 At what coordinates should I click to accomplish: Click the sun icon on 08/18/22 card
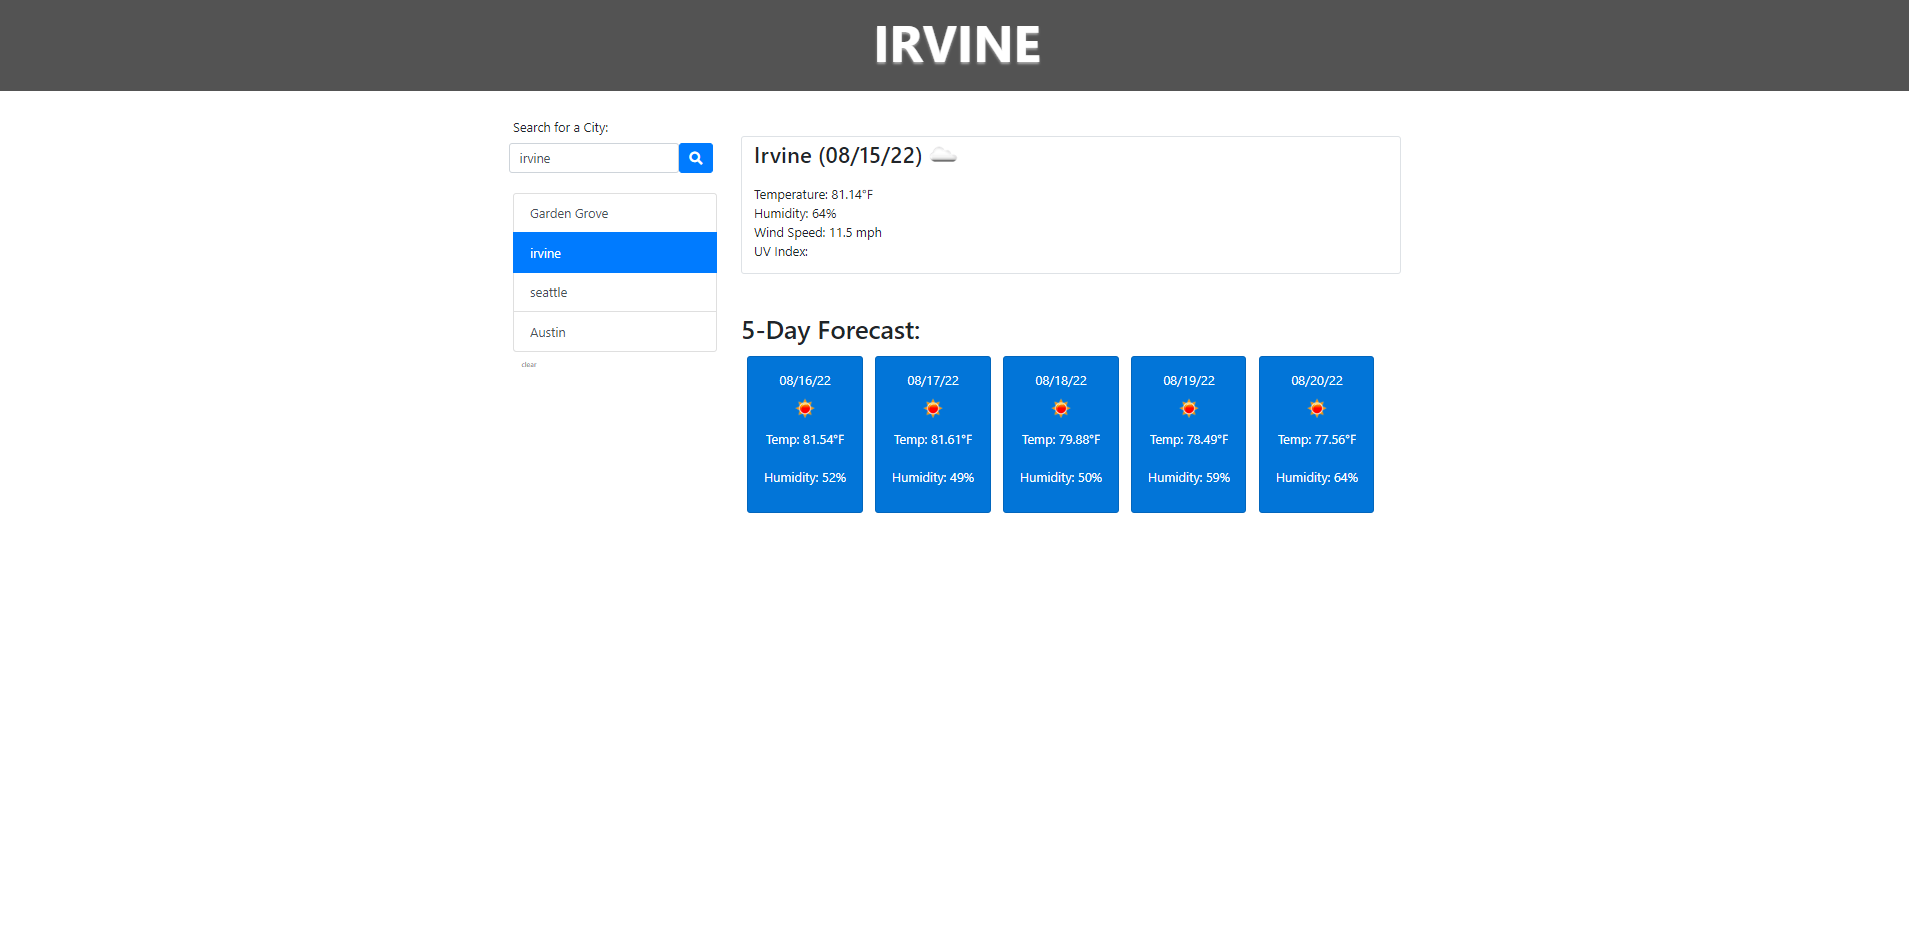click(1060, 408)
